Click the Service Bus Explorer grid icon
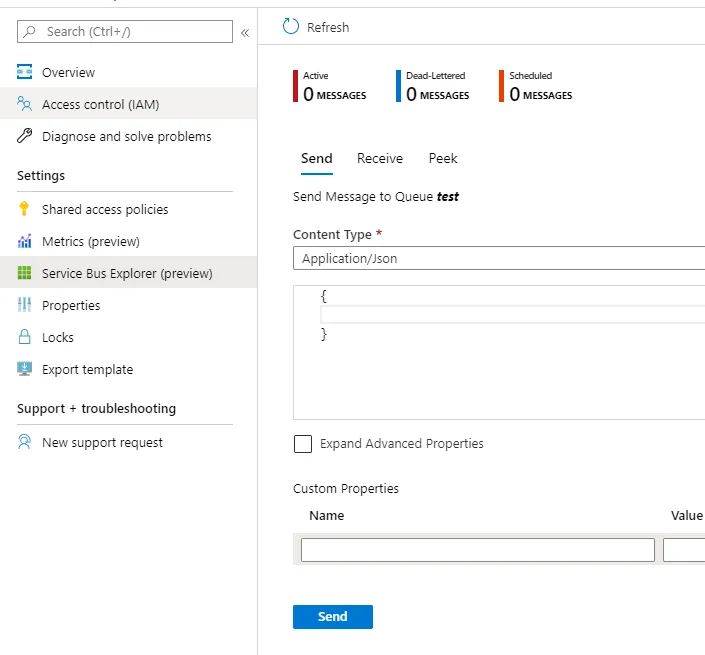 pos(25,273)
